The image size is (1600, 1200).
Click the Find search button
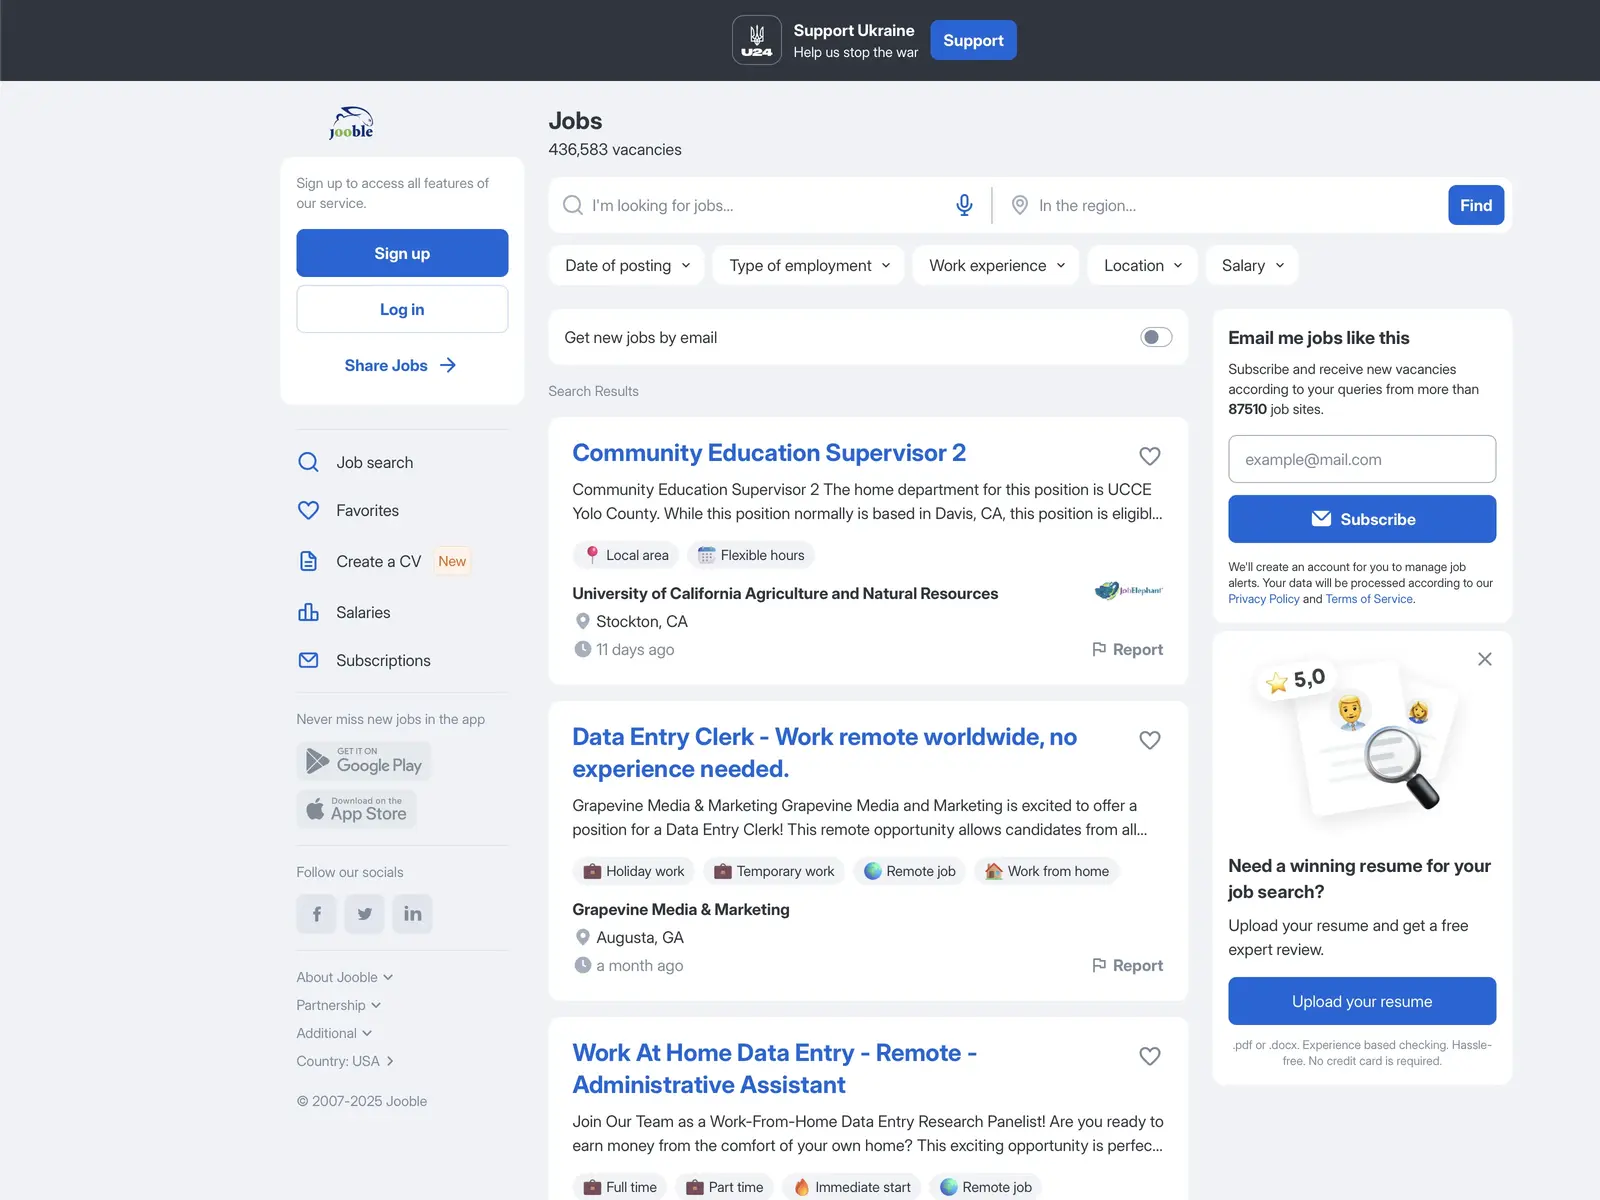(x=1476, y=205)
